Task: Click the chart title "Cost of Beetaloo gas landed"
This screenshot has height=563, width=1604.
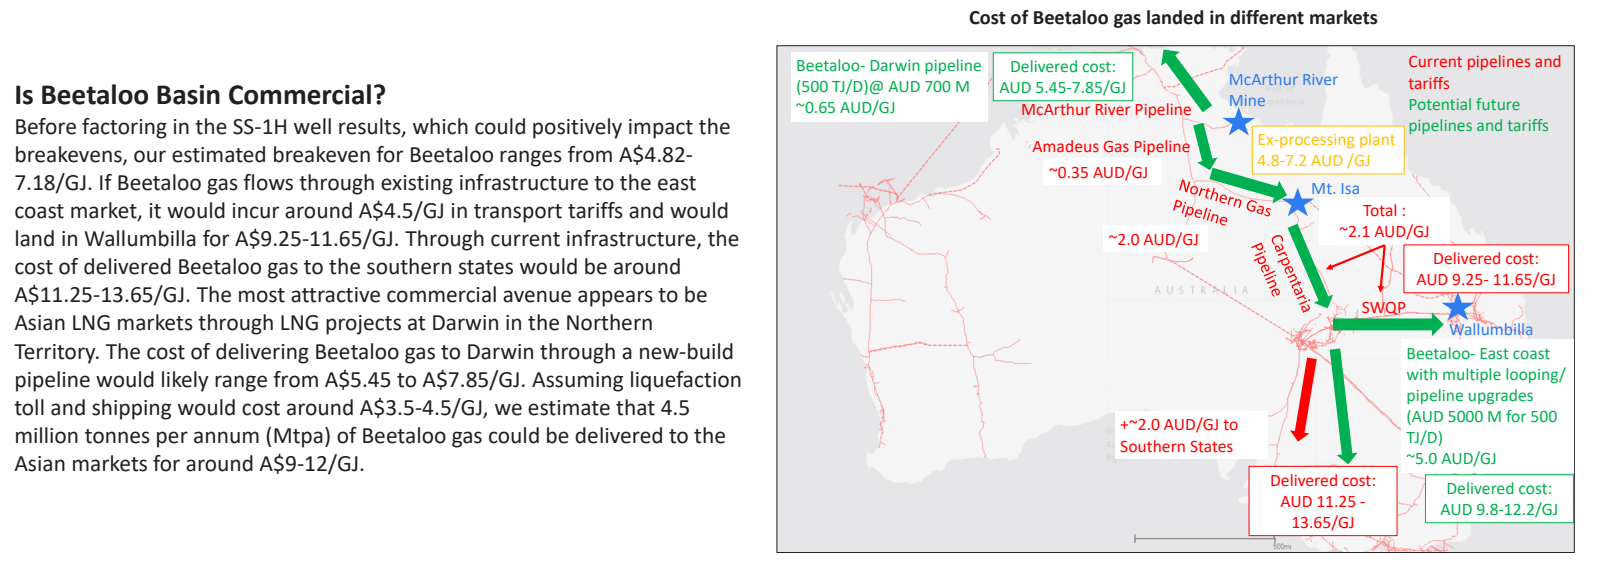Action: pos(1172,18)
